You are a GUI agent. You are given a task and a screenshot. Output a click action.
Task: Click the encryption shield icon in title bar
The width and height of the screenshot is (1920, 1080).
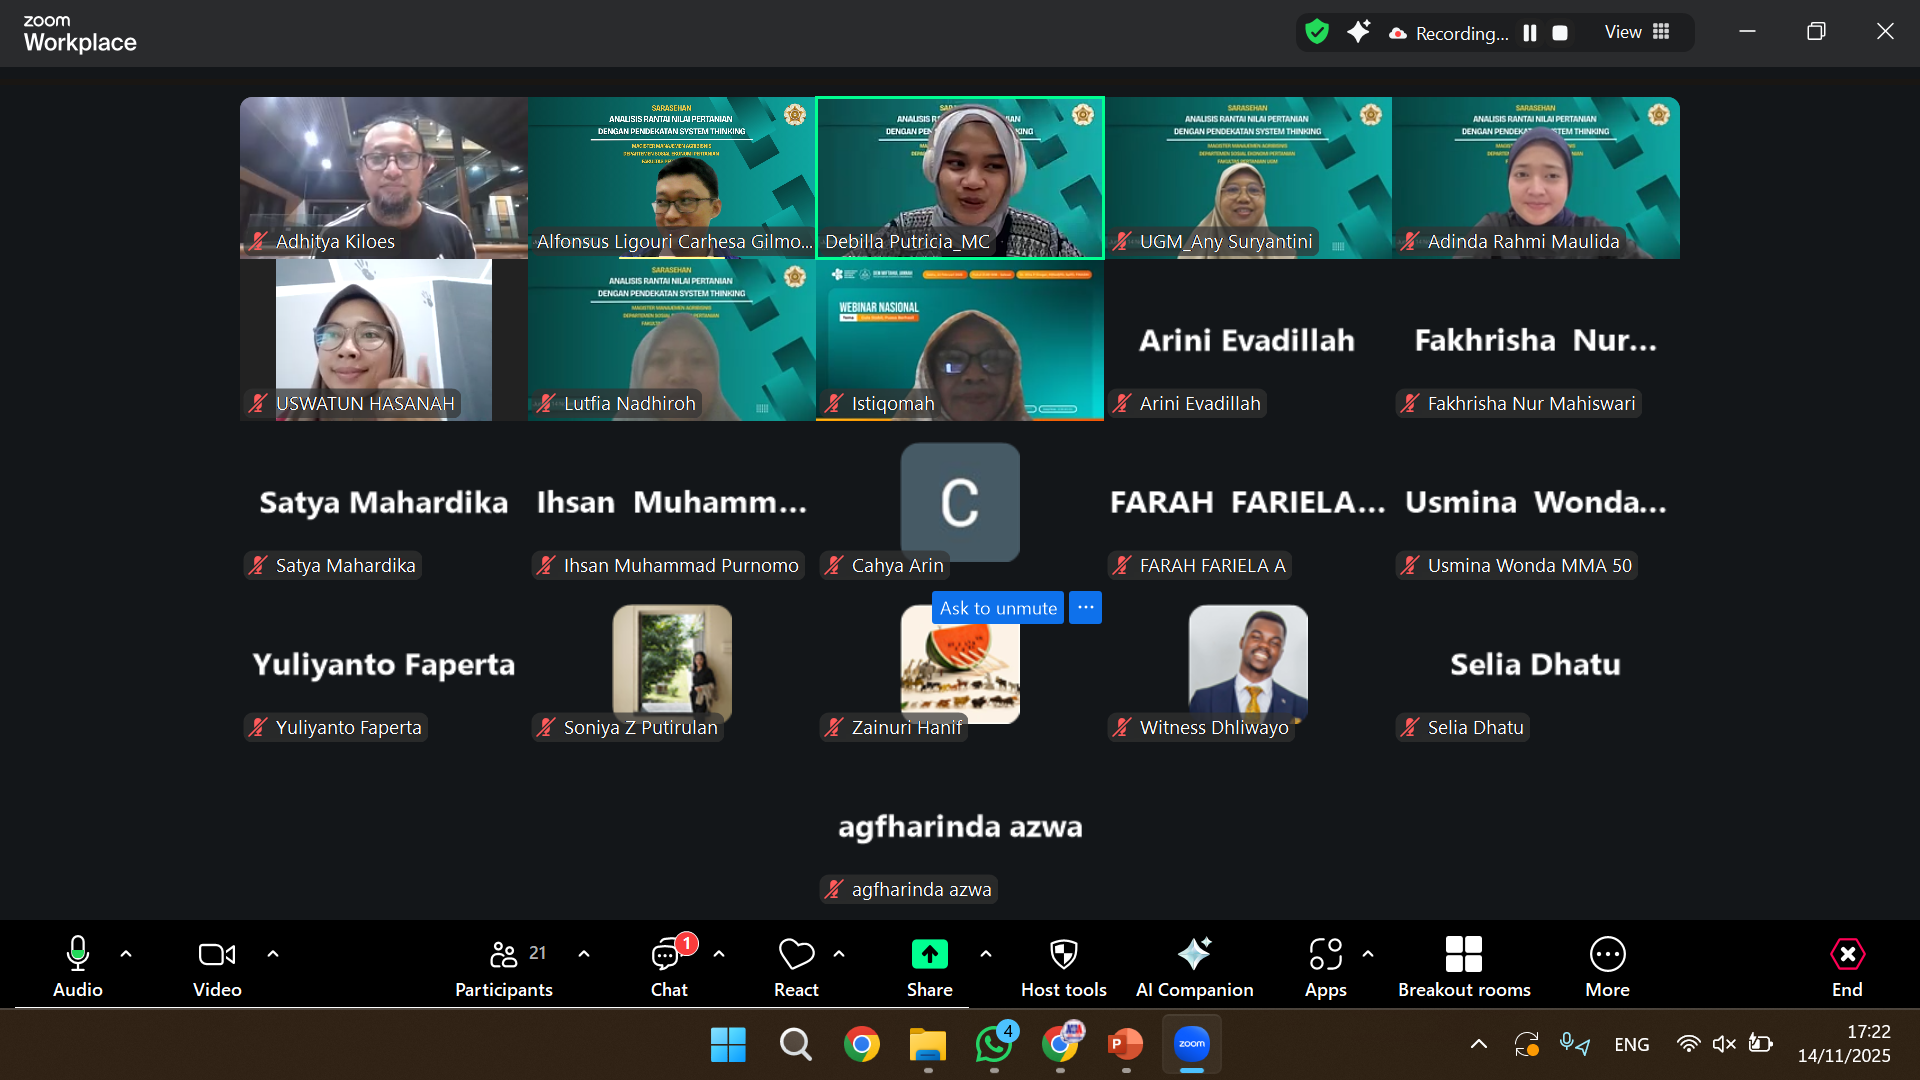coord(1317,32)
